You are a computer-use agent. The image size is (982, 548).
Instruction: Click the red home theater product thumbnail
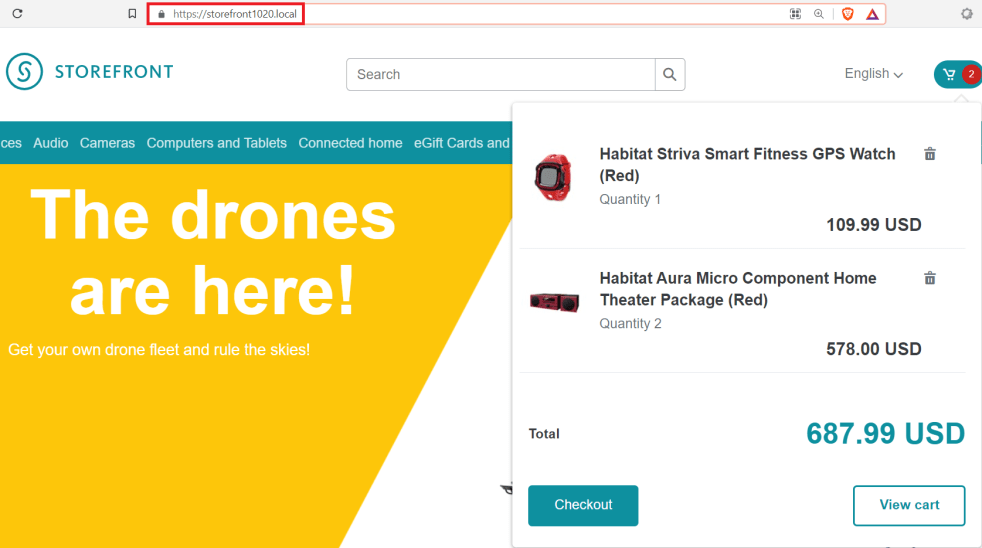(554, 300)
